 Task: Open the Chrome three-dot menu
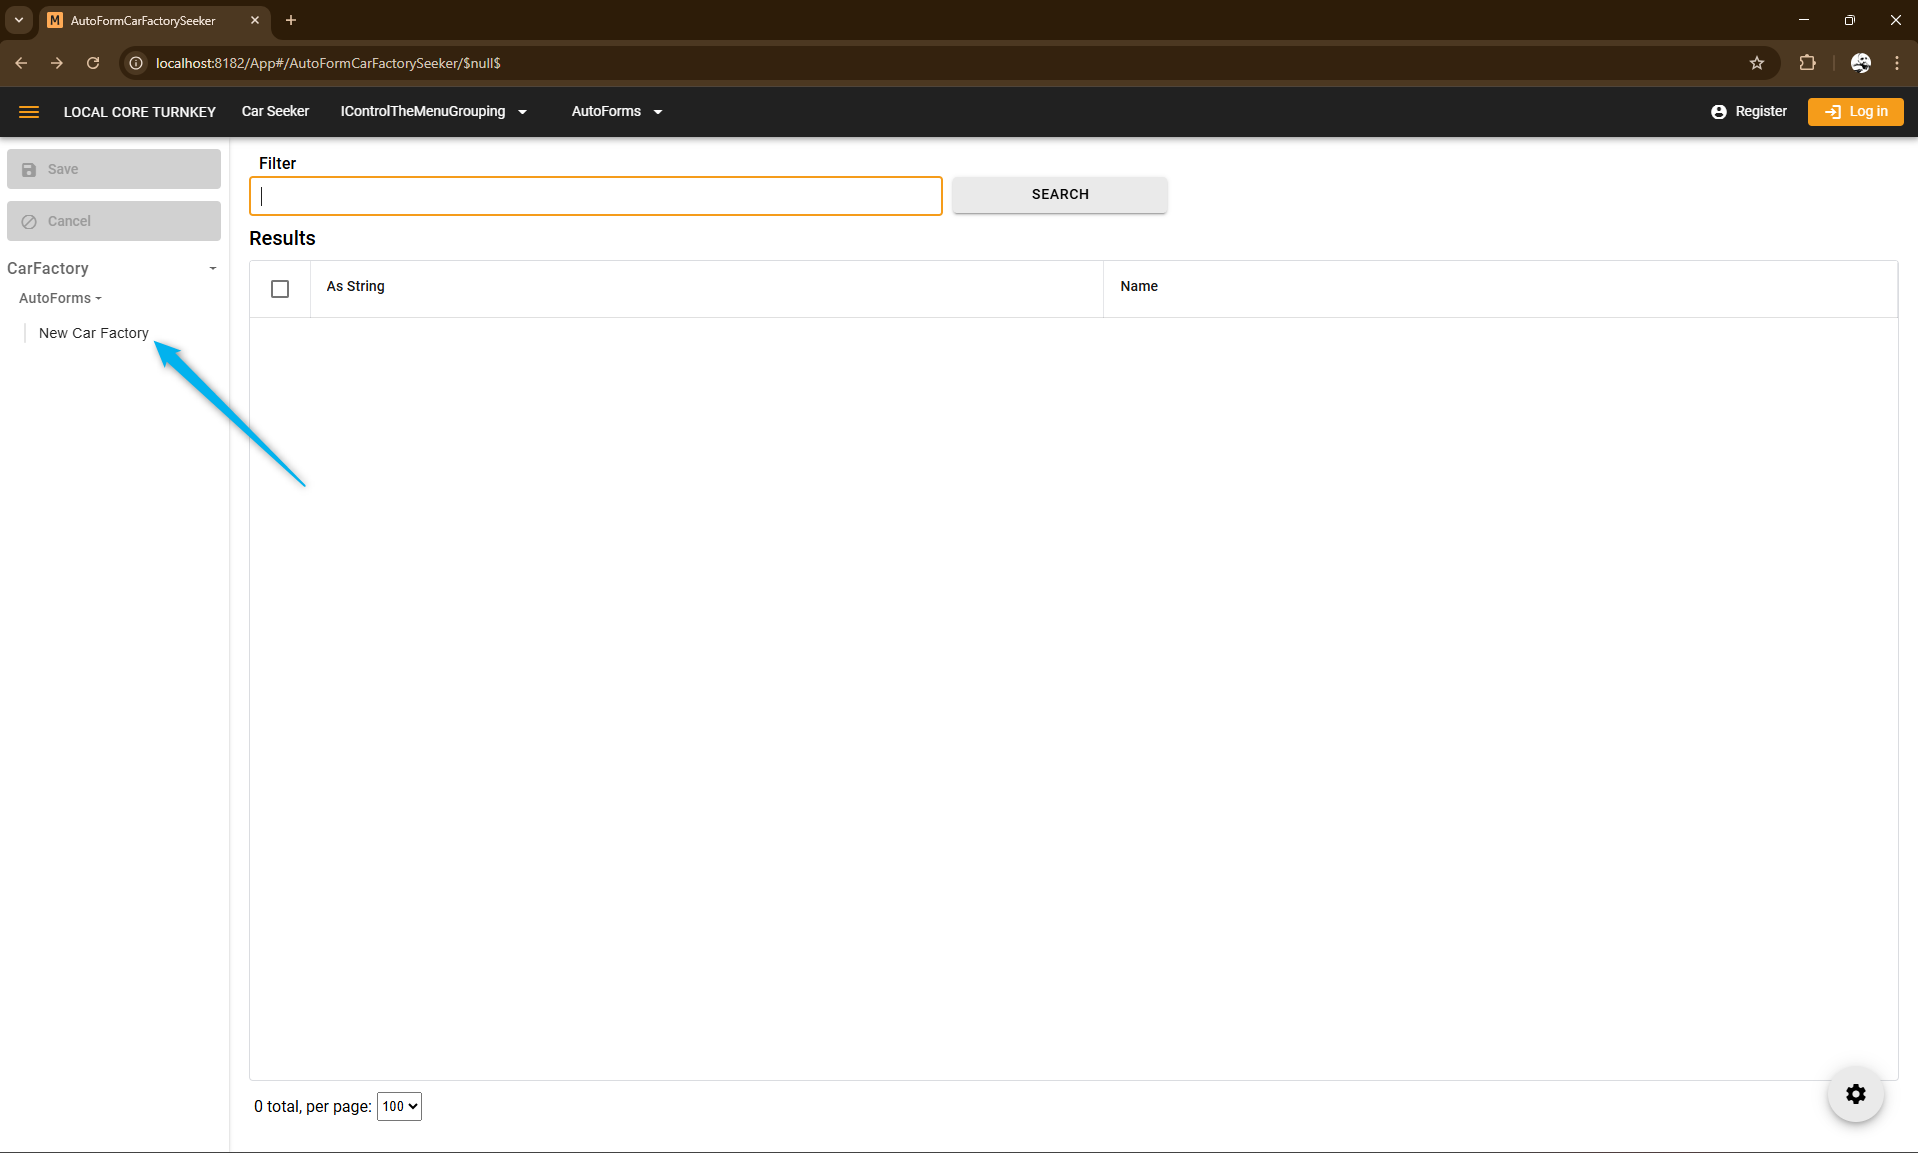tap(1897, 63)
